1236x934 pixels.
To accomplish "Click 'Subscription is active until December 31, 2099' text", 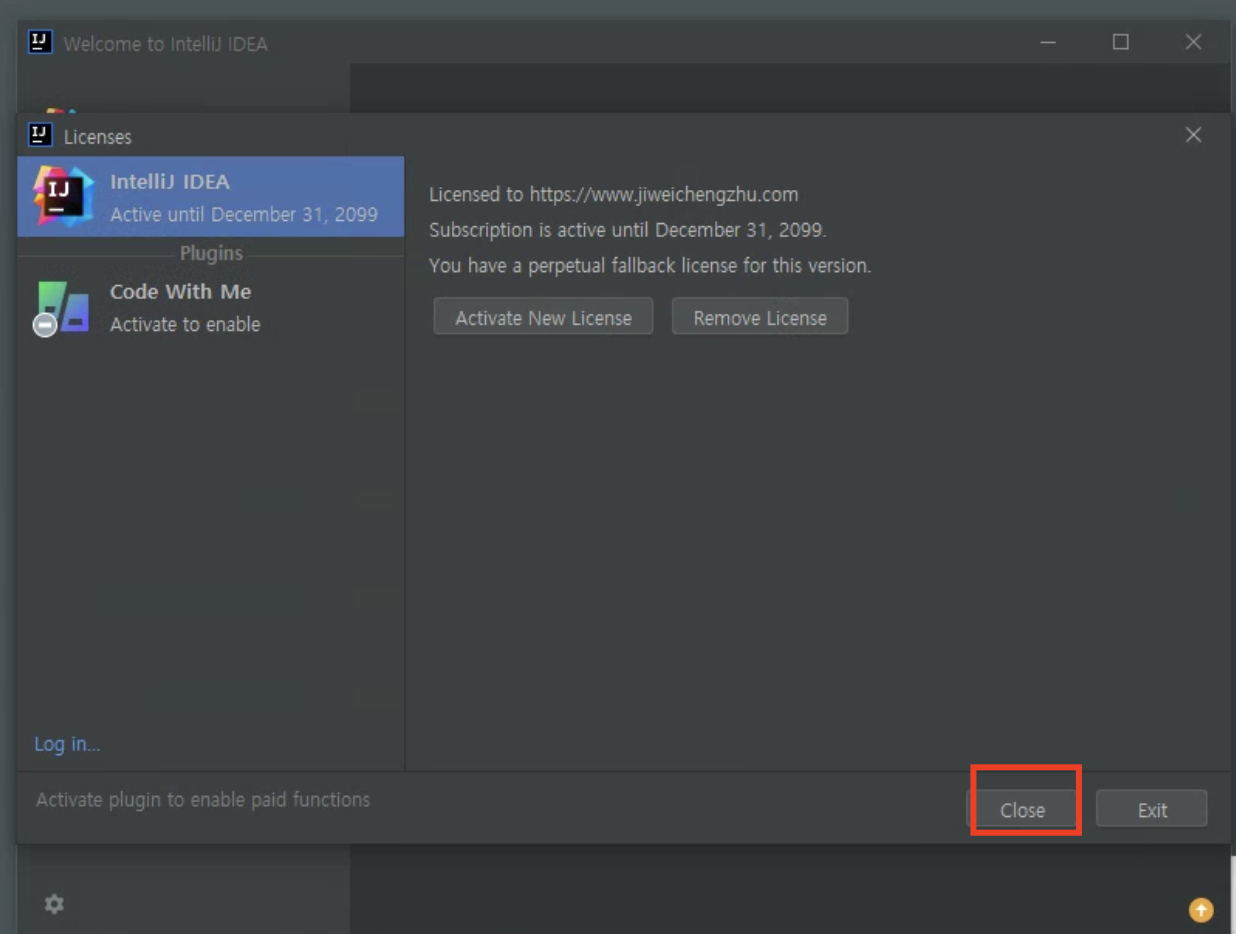I will tap(628, 230).
